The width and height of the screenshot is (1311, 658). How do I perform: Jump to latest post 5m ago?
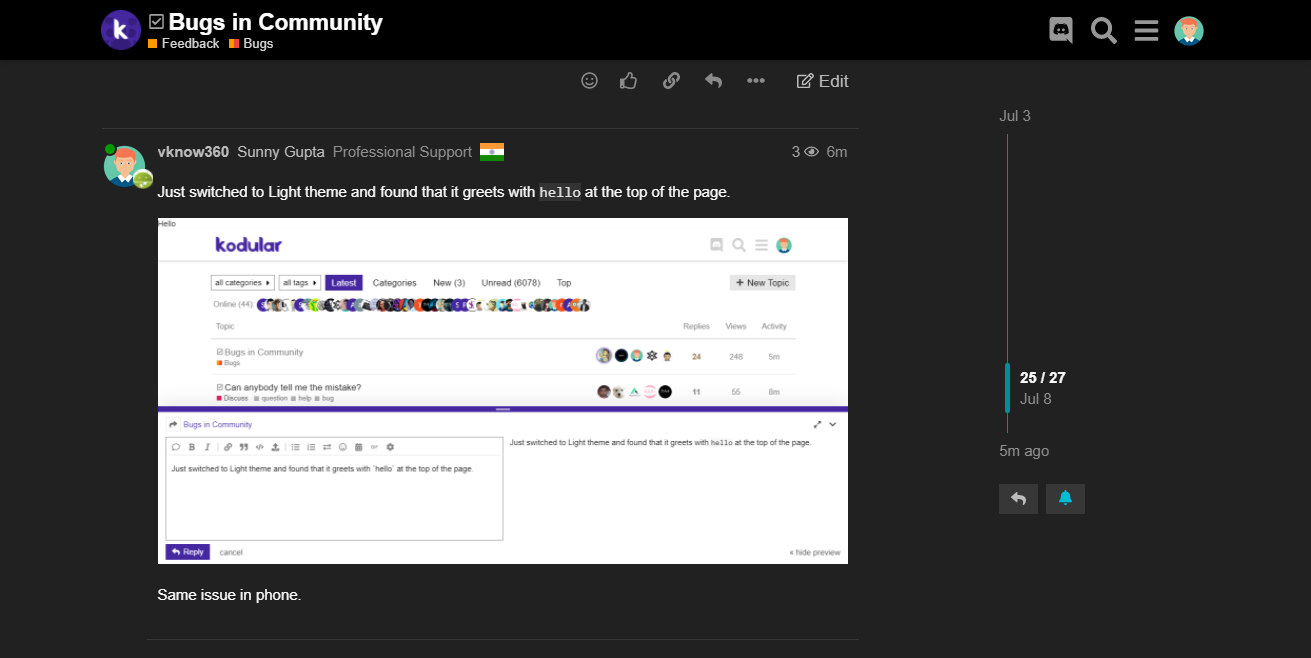[1024, 451]
